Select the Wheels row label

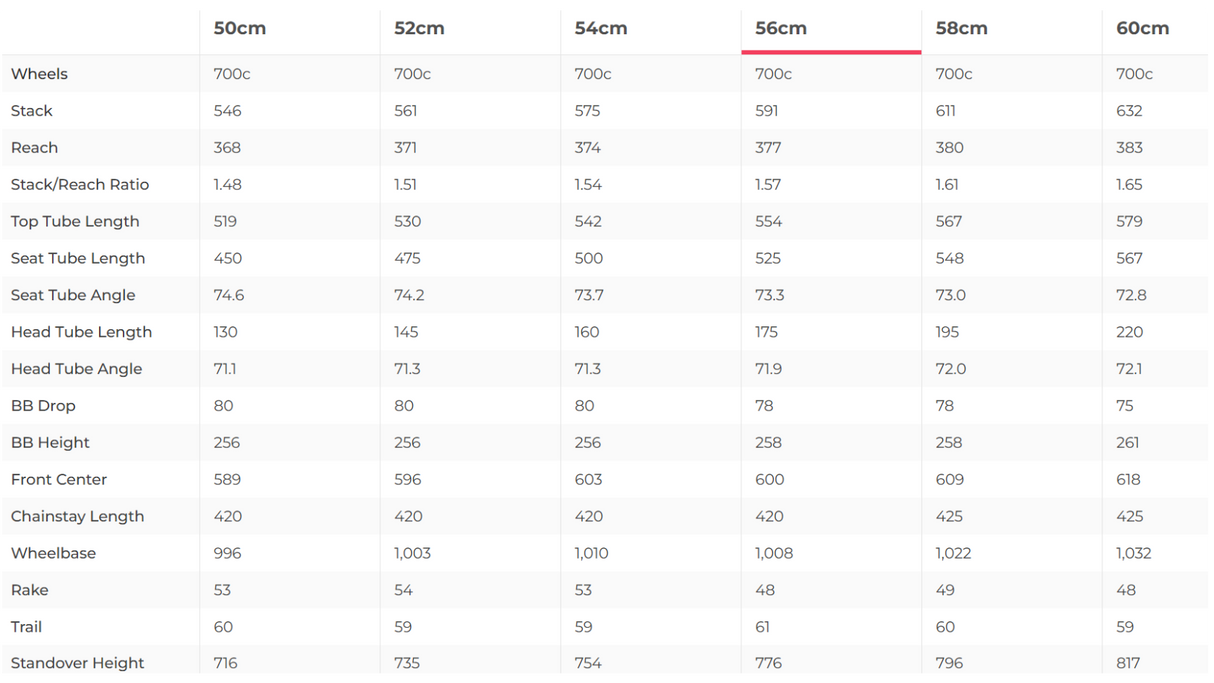39,74
